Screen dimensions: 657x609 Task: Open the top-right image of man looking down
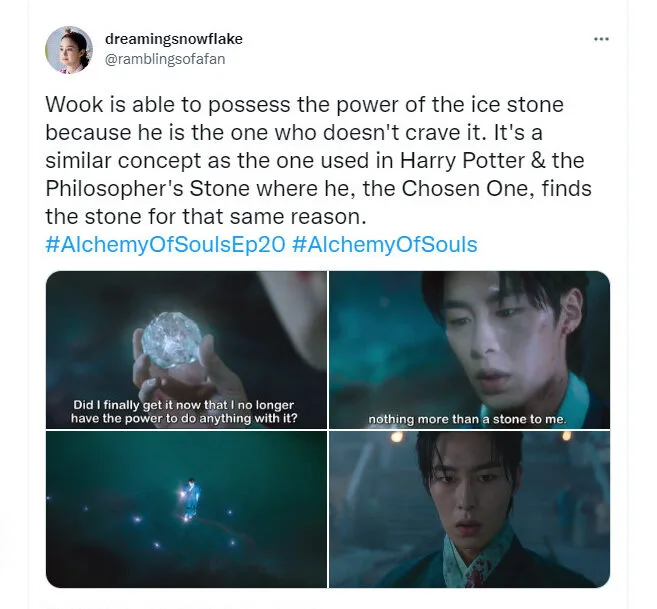click(x=469, y=350)
